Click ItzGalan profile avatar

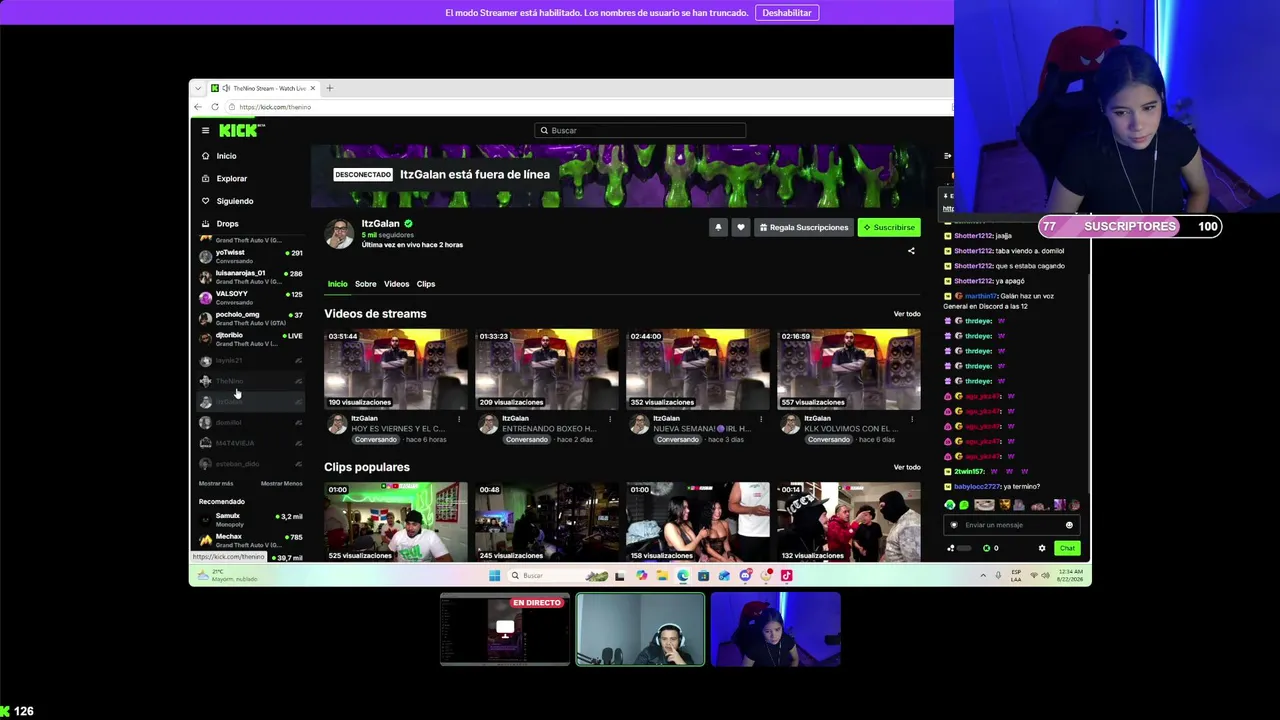coord(339,234)
